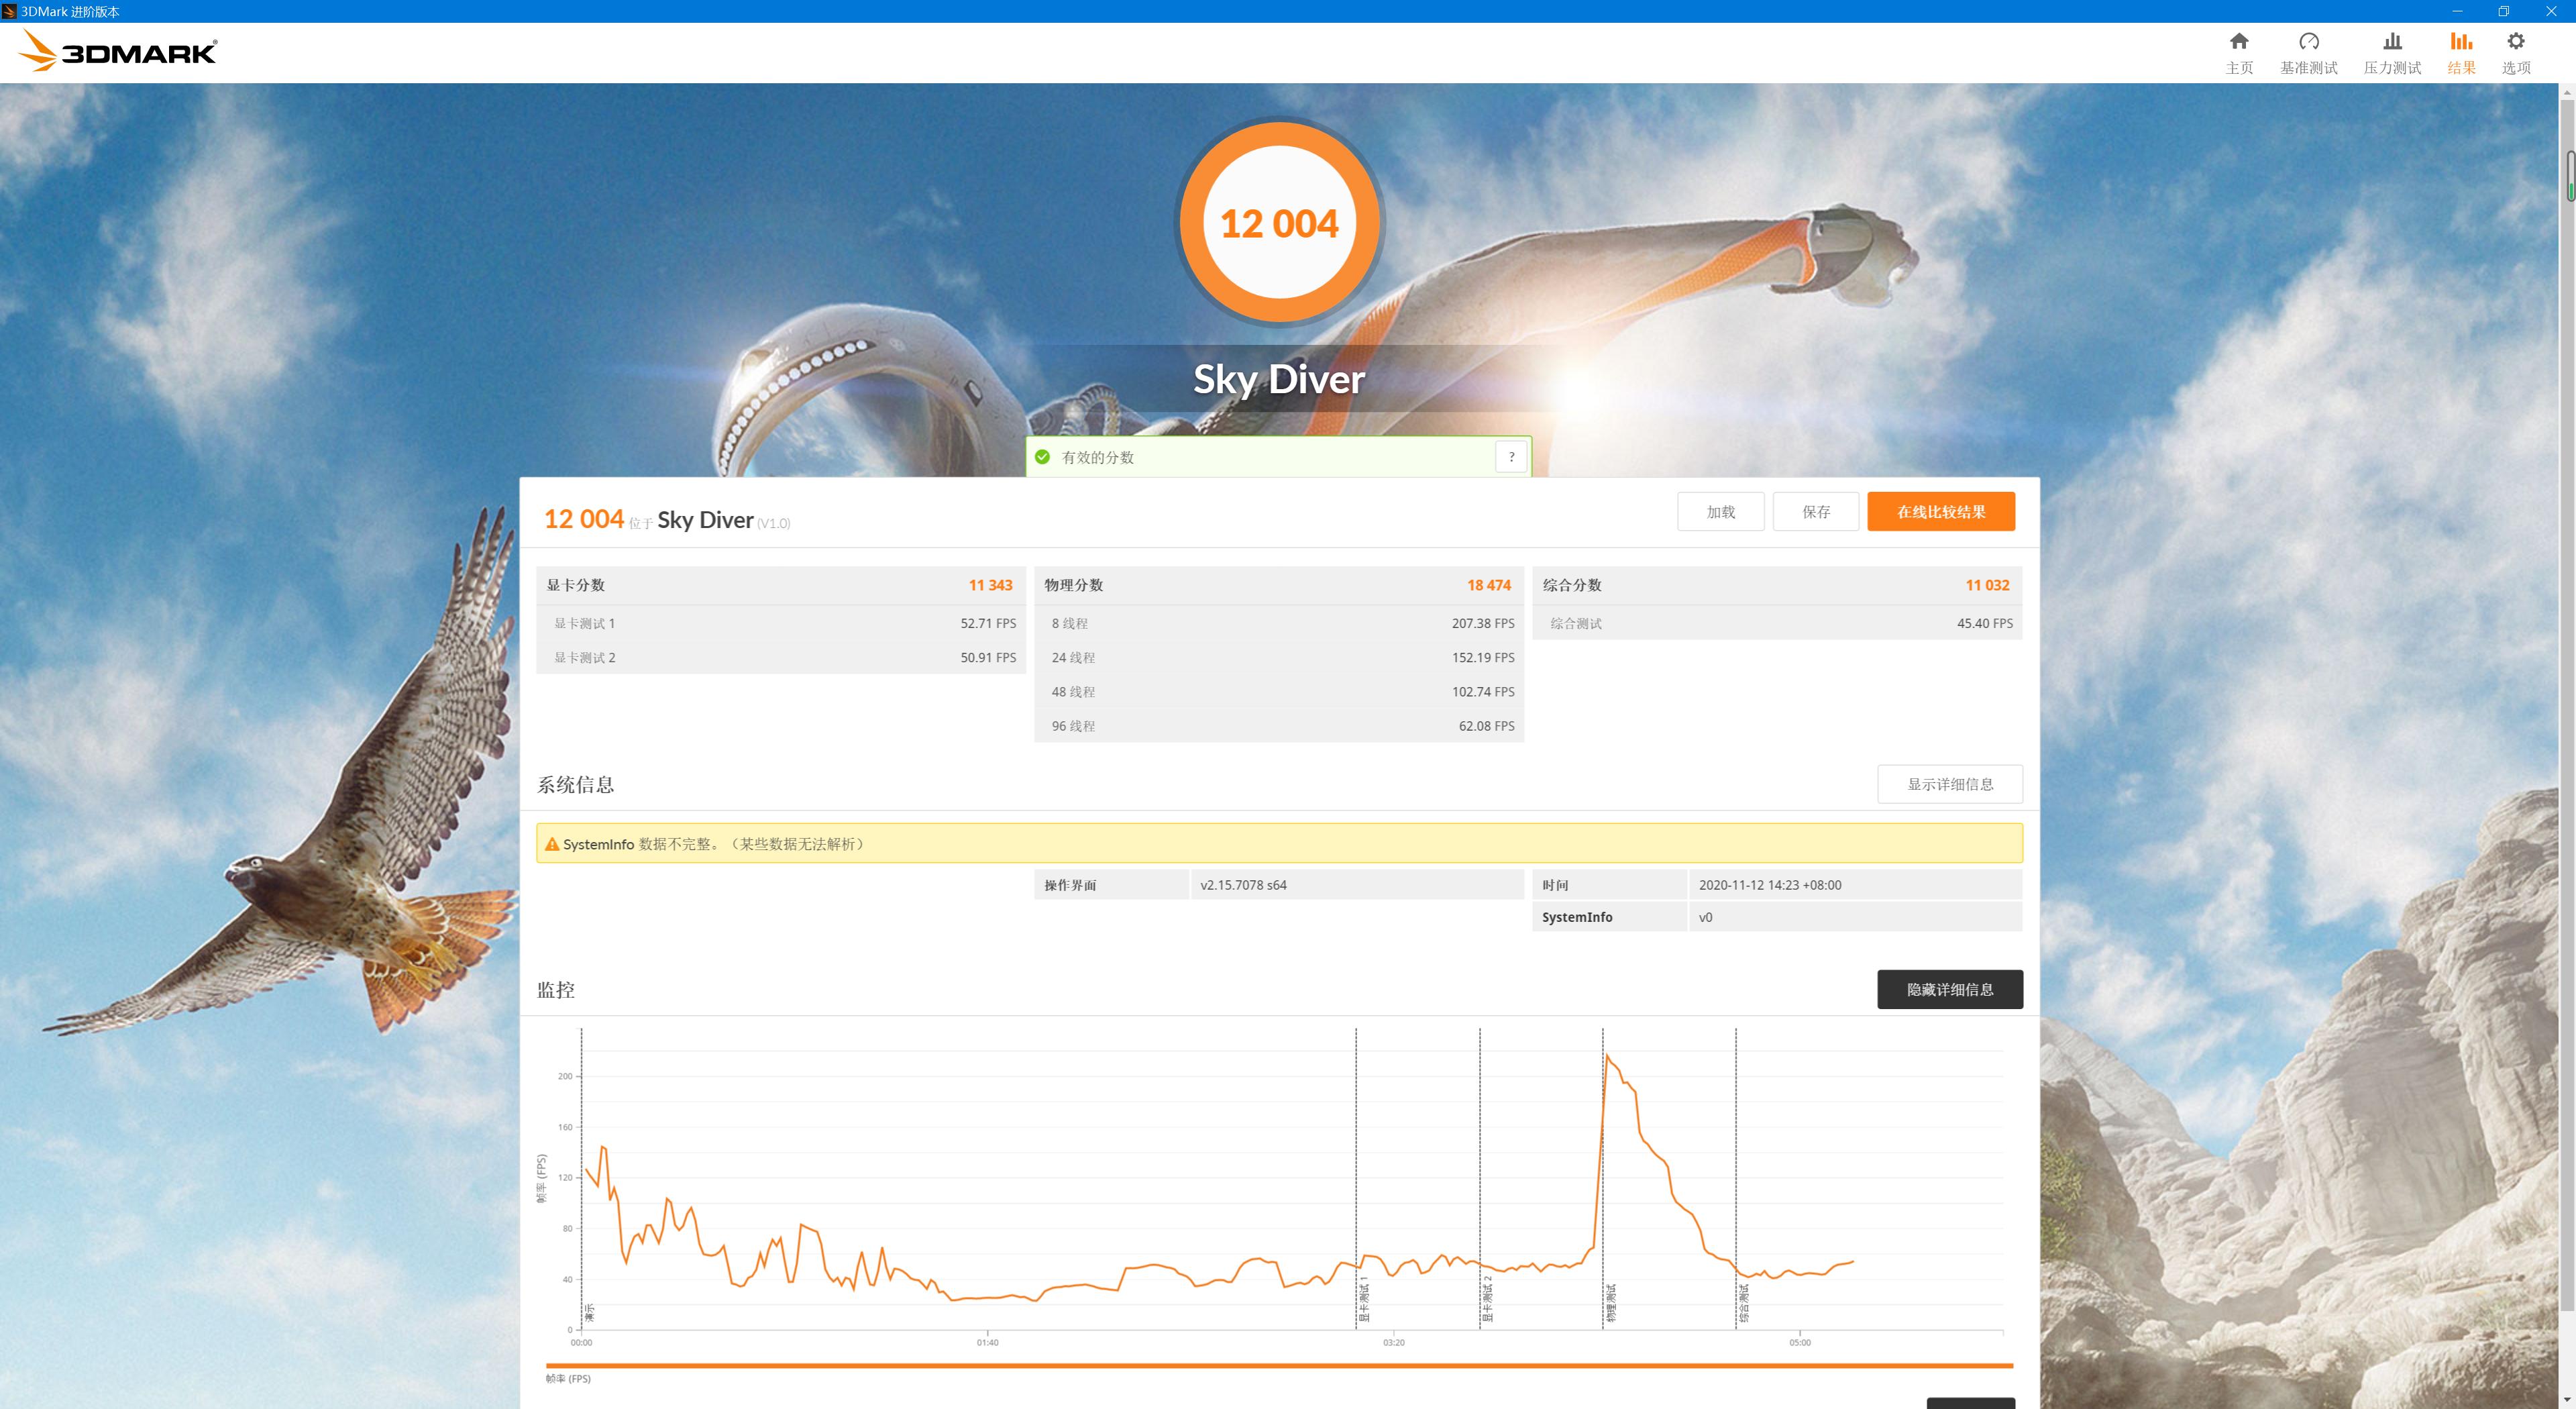Click the 03:20 time label on chart axis
The image size is (2576, 1409).
click(x=1393, y=1342)
